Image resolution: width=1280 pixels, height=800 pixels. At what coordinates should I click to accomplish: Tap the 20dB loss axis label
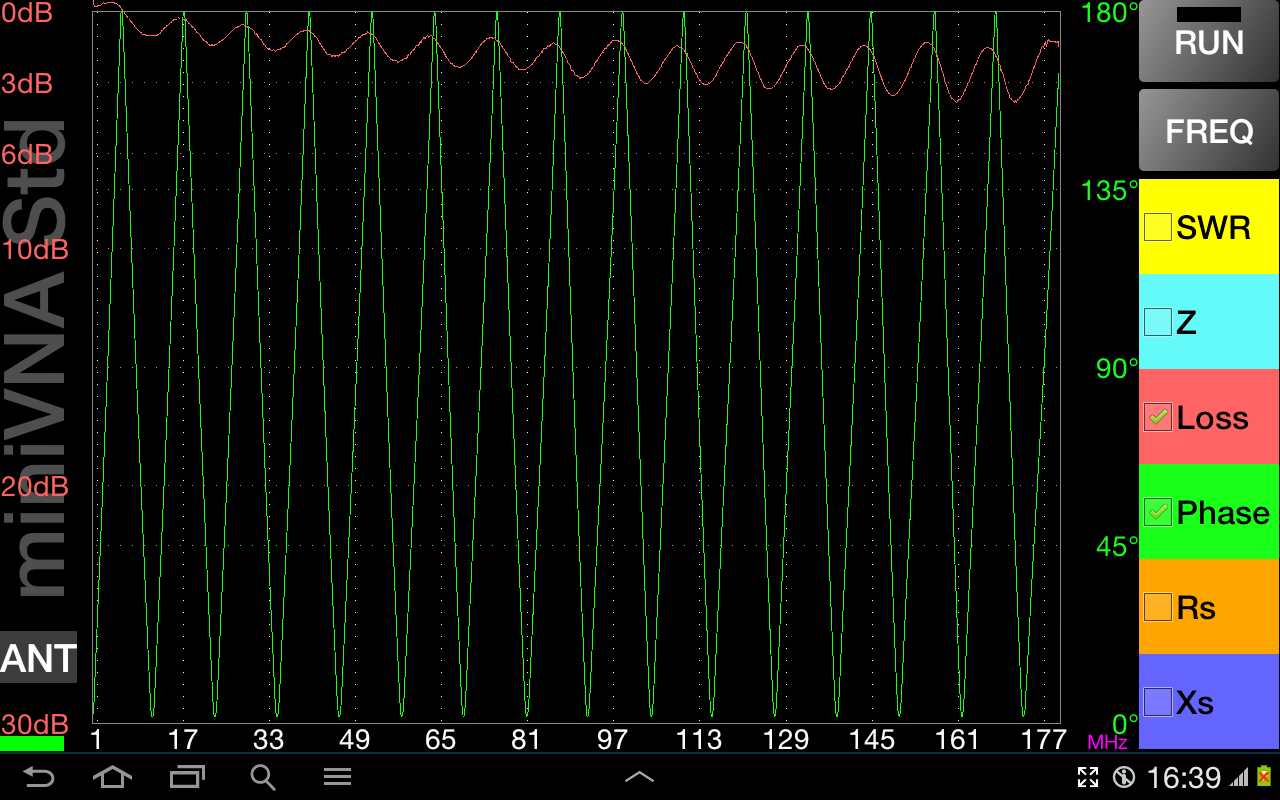point(35,487)
